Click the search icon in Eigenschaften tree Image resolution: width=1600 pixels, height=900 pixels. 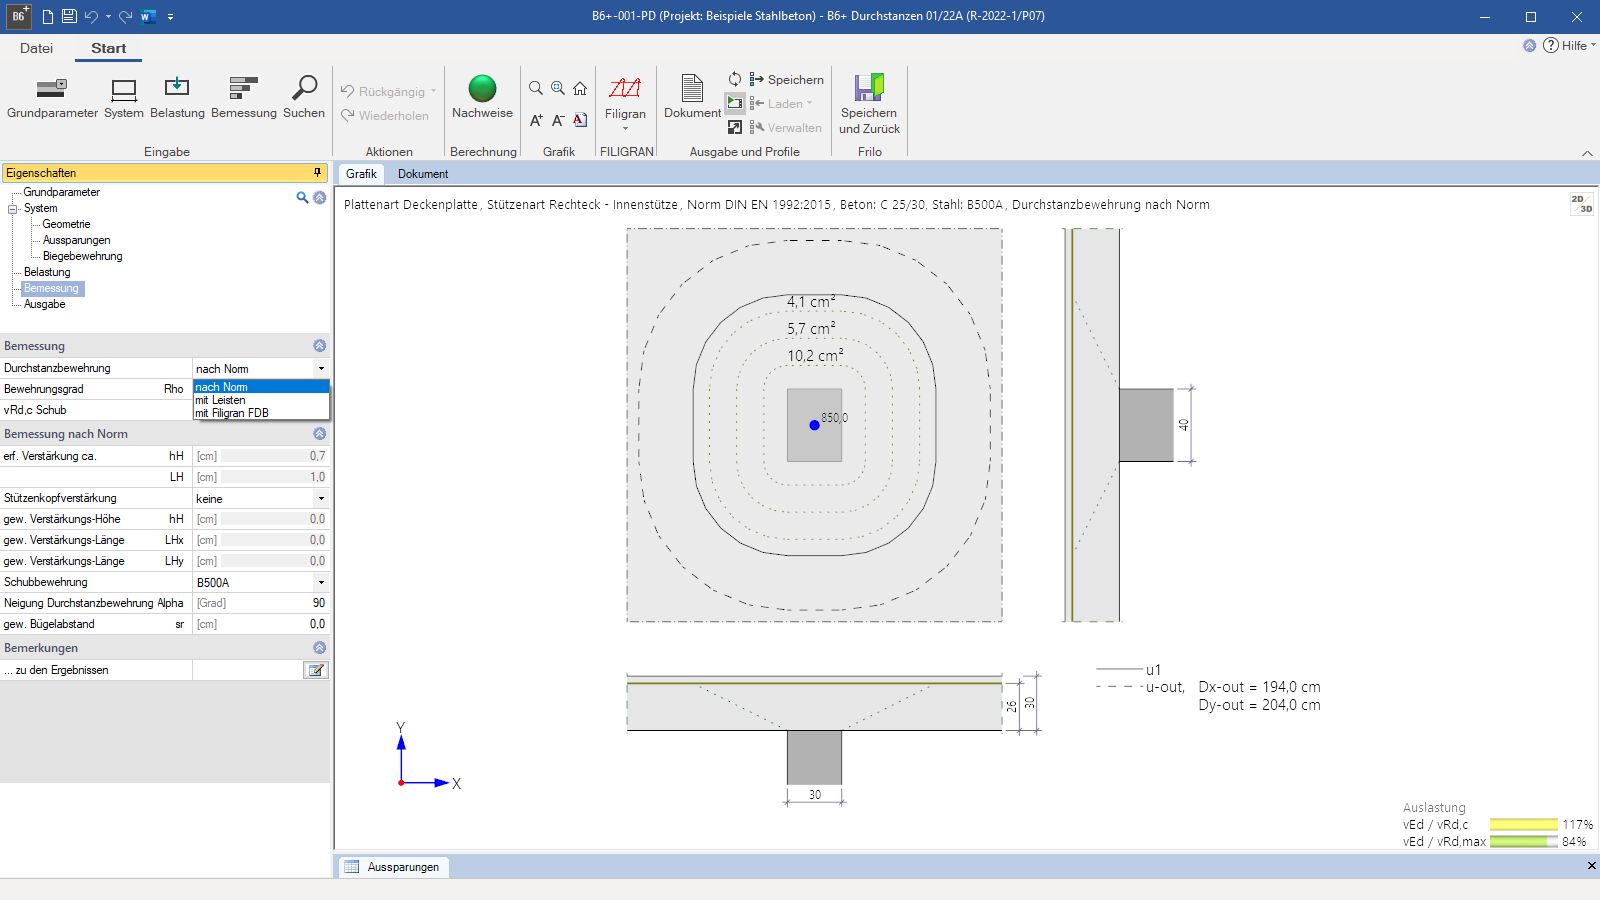pyautogui.click(x=302, y=198)
